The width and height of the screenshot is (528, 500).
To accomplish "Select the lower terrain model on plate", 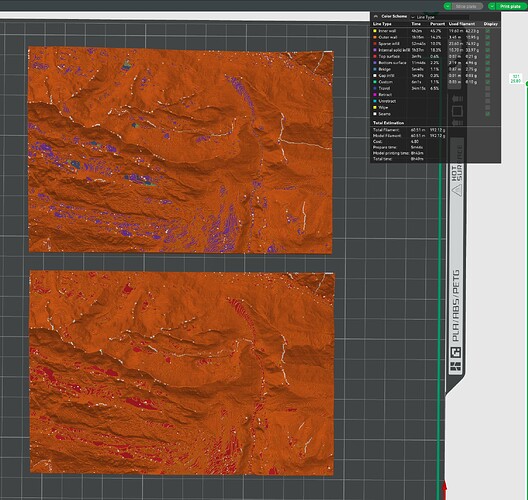I will 182,373.
